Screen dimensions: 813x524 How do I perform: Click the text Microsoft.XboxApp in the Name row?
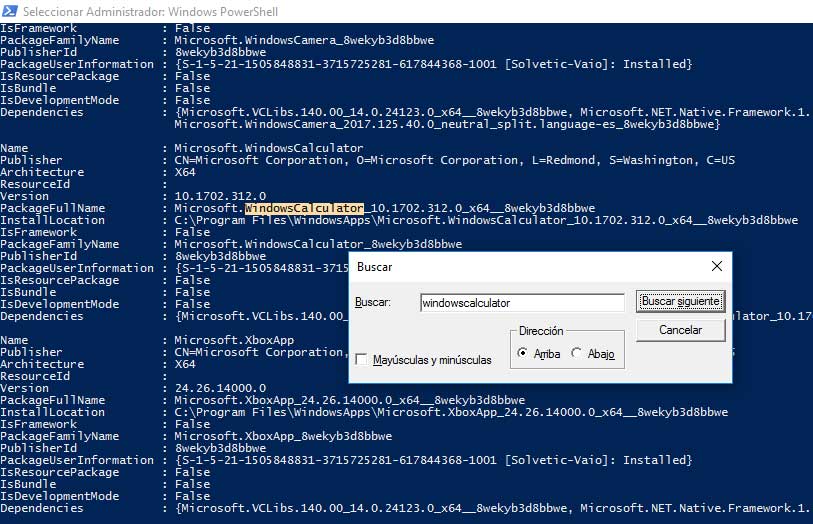pos(234,341)
